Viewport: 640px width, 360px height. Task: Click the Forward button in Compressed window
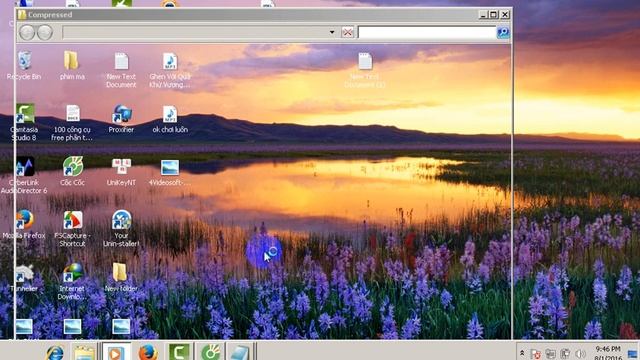pyautogui.click(x=45, y=32)
